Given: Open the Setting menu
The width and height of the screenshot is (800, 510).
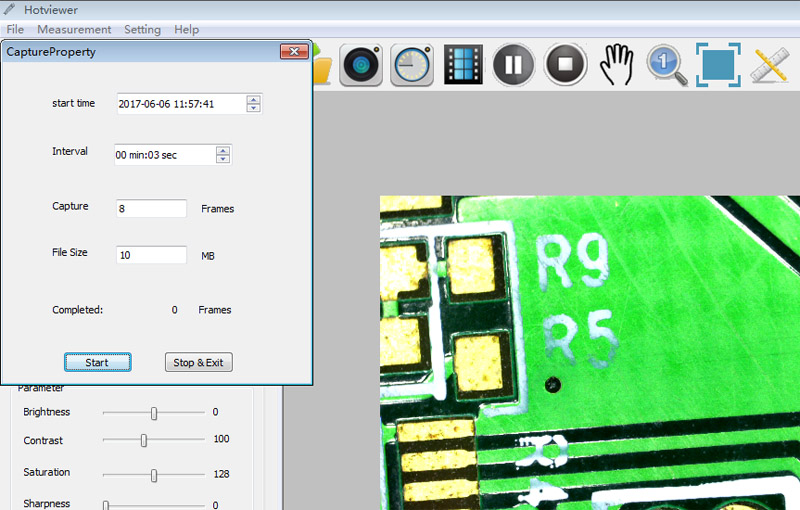Looking at the screenshot, I should click(142, 30).
